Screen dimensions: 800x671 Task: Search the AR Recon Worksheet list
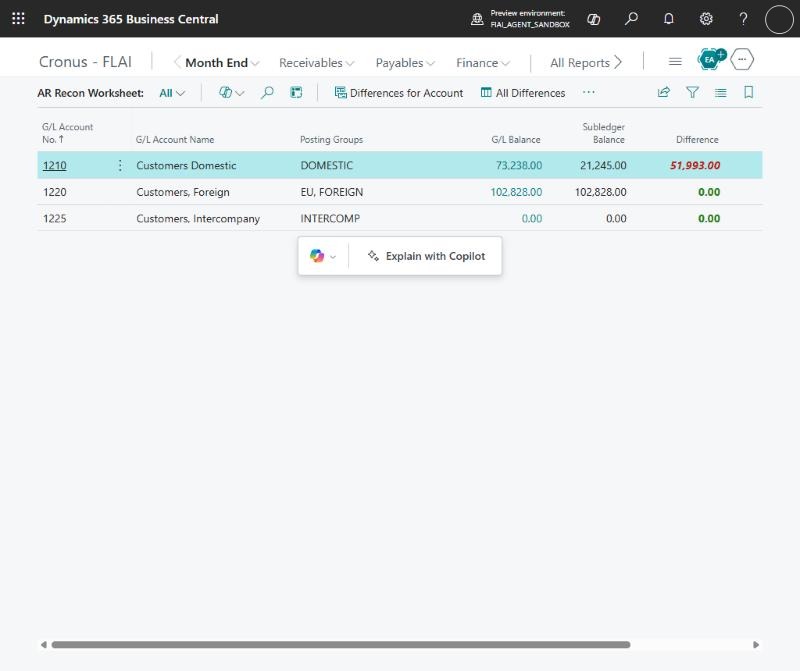[x=267, y=92]
